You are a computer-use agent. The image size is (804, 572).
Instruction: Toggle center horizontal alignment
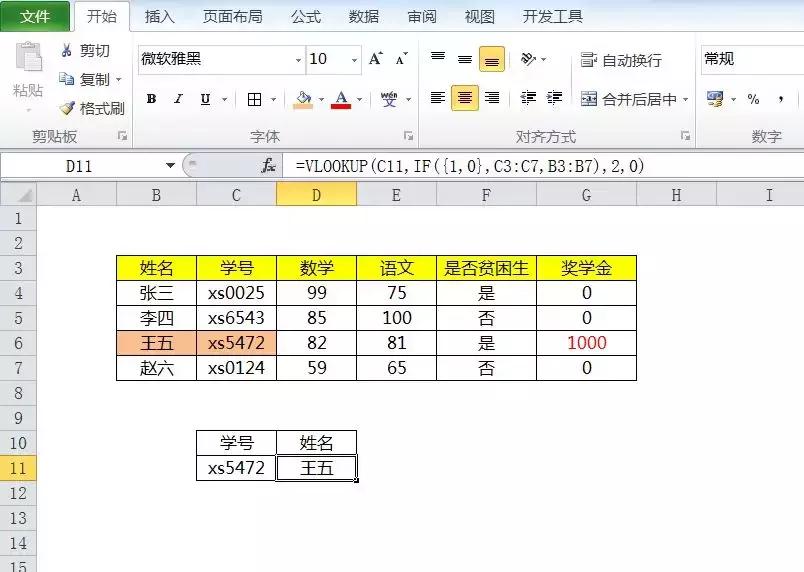click(x=465, y=98)
